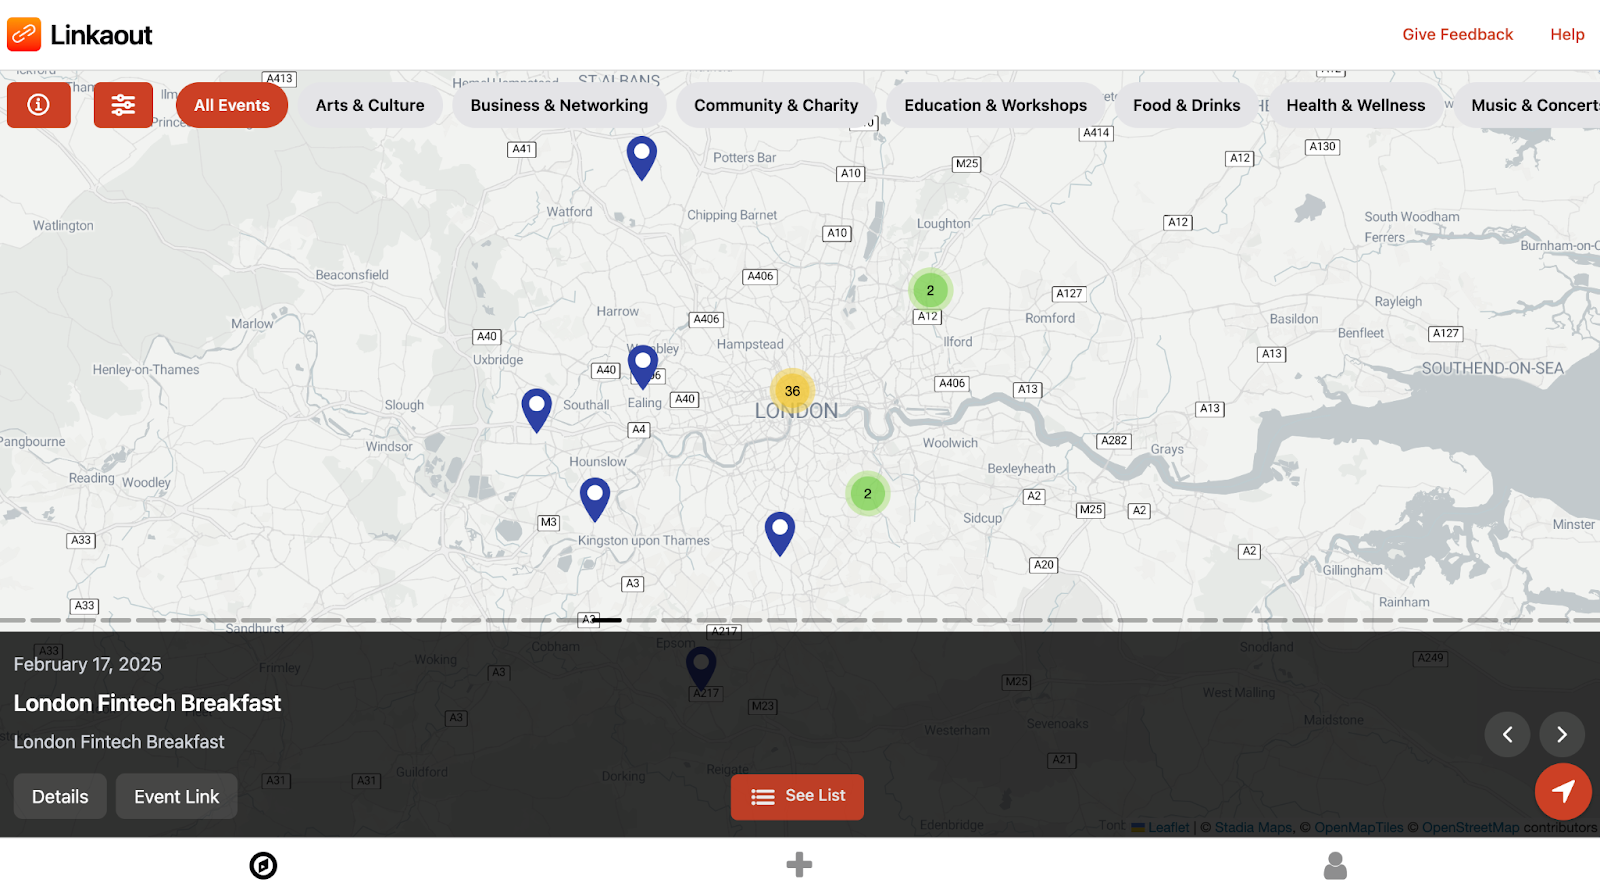The height and width of the screenshot is (890, 1600).
Task: Open the 2-event cluster near Ilford
Action: (930, 290)
